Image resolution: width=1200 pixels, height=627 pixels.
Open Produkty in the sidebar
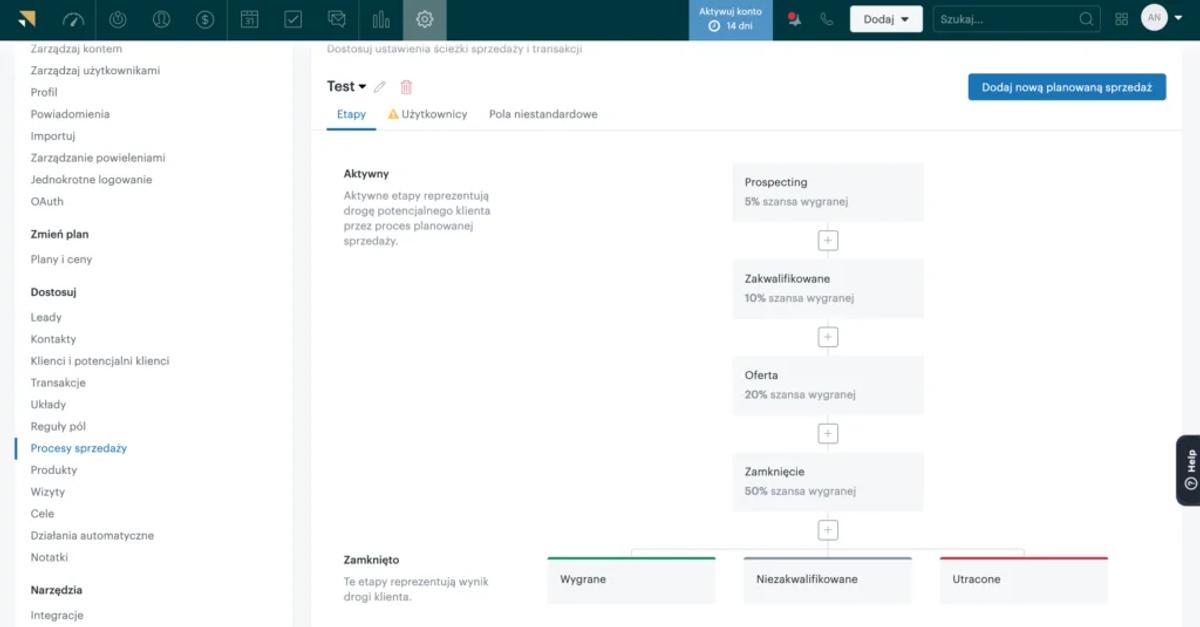(x=54, y=470)
